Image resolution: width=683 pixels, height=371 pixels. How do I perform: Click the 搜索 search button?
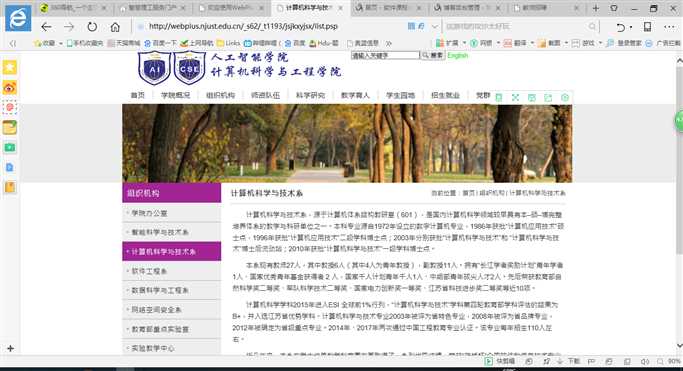point(433,56)
